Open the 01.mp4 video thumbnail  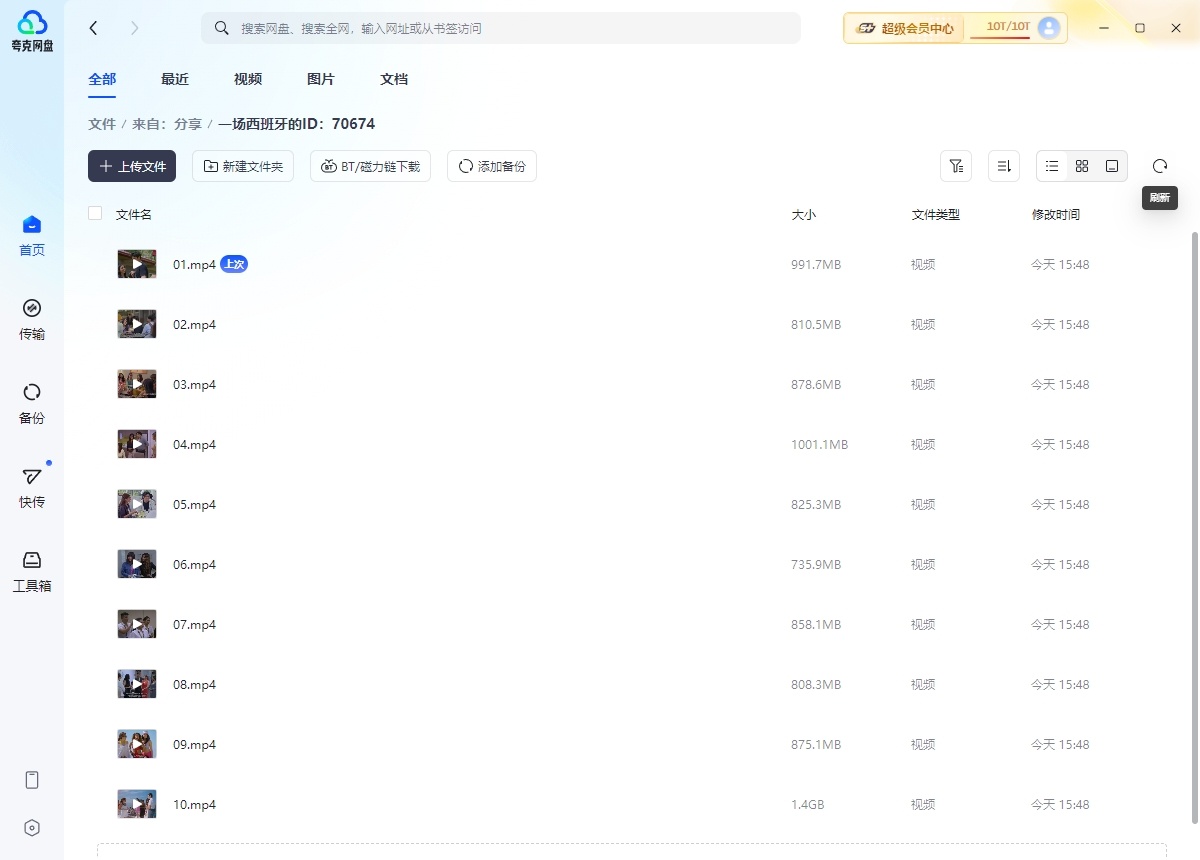[136, 263]
